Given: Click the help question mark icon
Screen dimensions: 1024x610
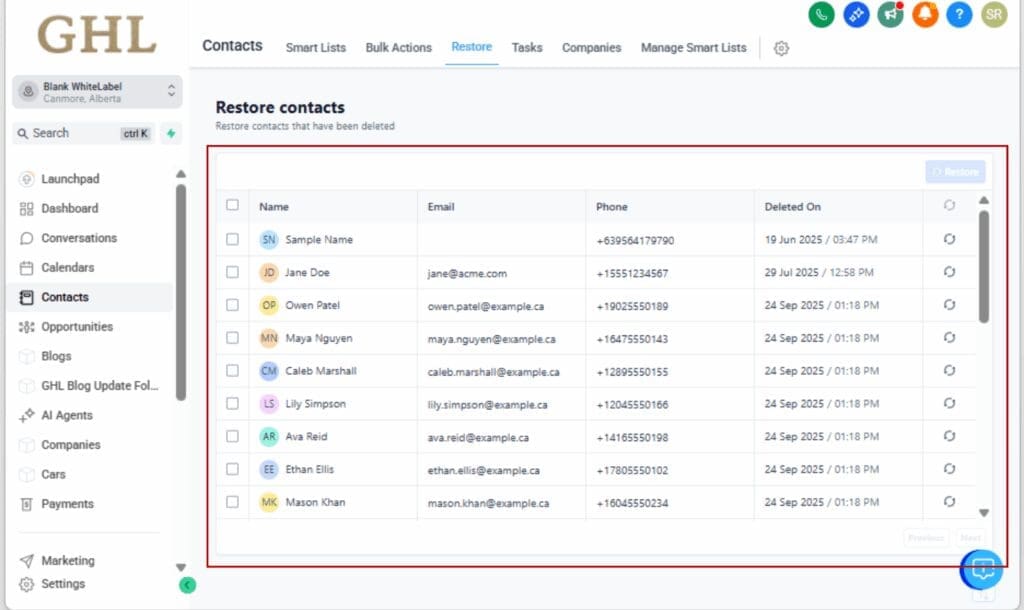Looking at the screenshot, I should click(959, 16).
